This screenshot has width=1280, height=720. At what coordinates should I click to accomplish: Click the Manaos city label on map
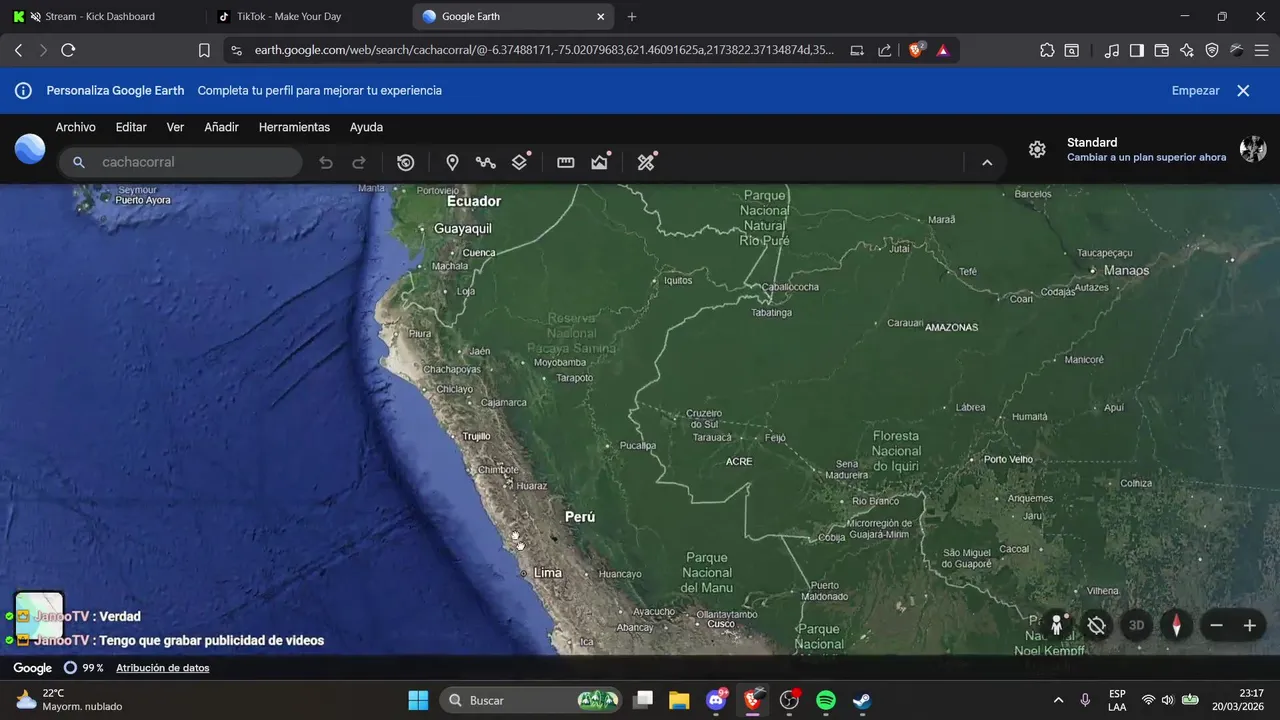click(1127, 270)
